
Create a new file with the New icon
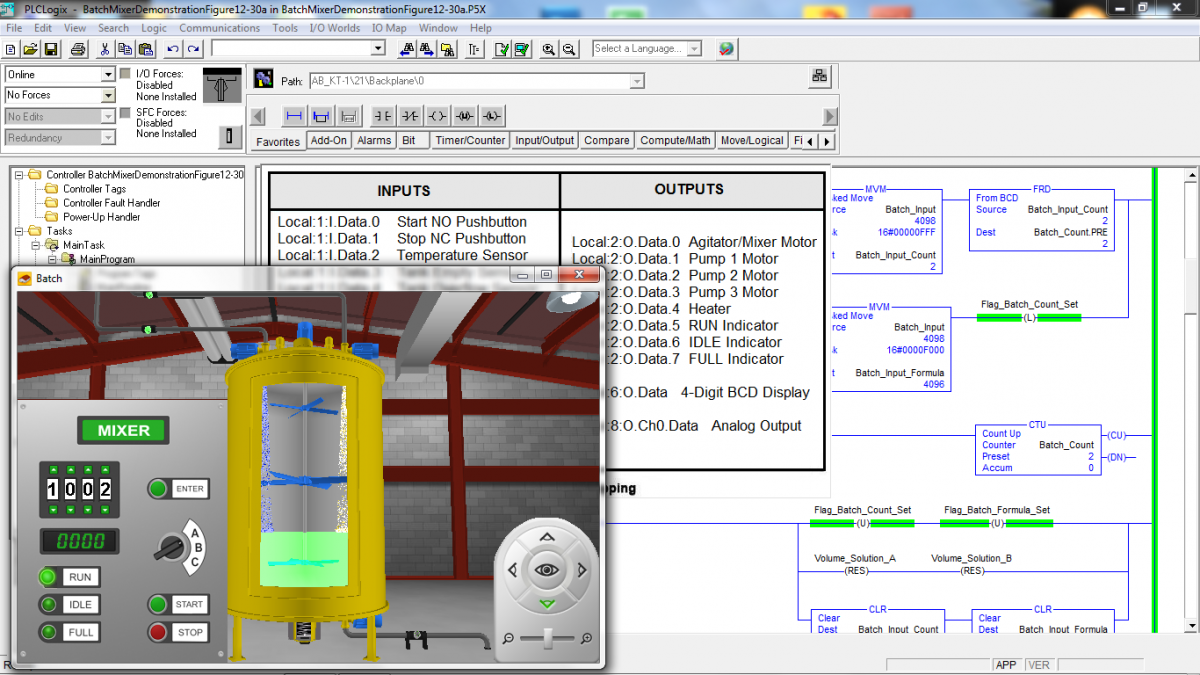pyautogui.click(x=10, y=48)
